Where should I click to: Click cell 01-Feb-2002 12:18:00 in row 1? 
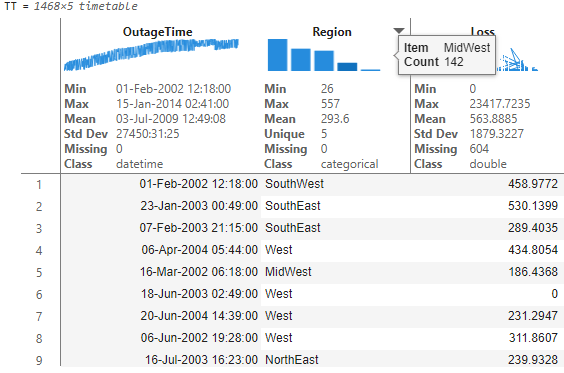coord(199,184)
